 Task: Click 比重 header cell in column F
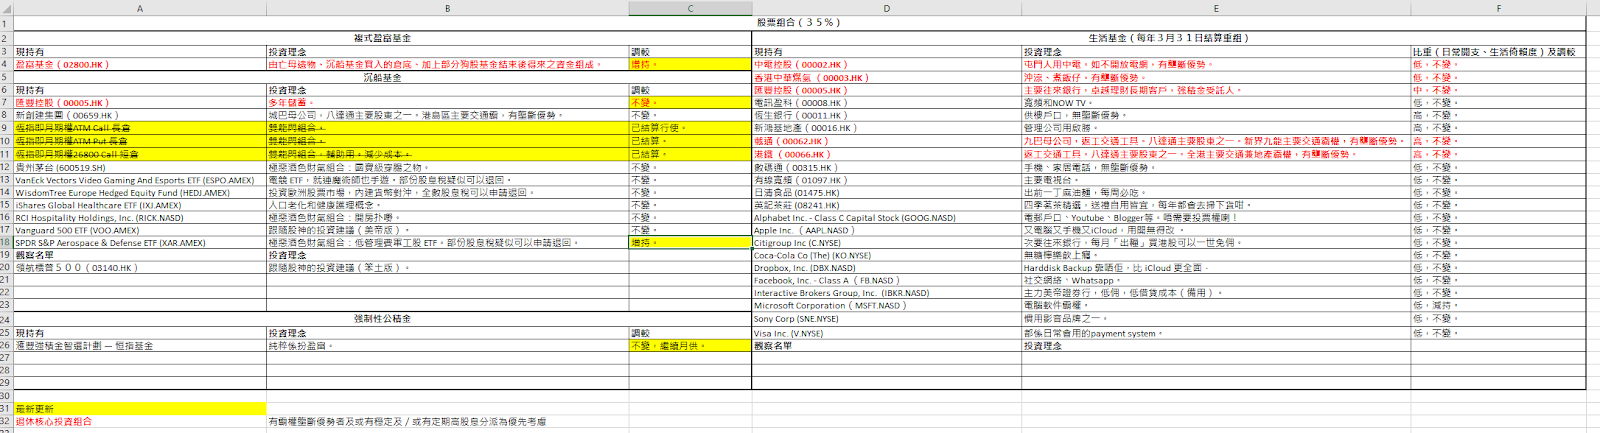coord(1498,51)
